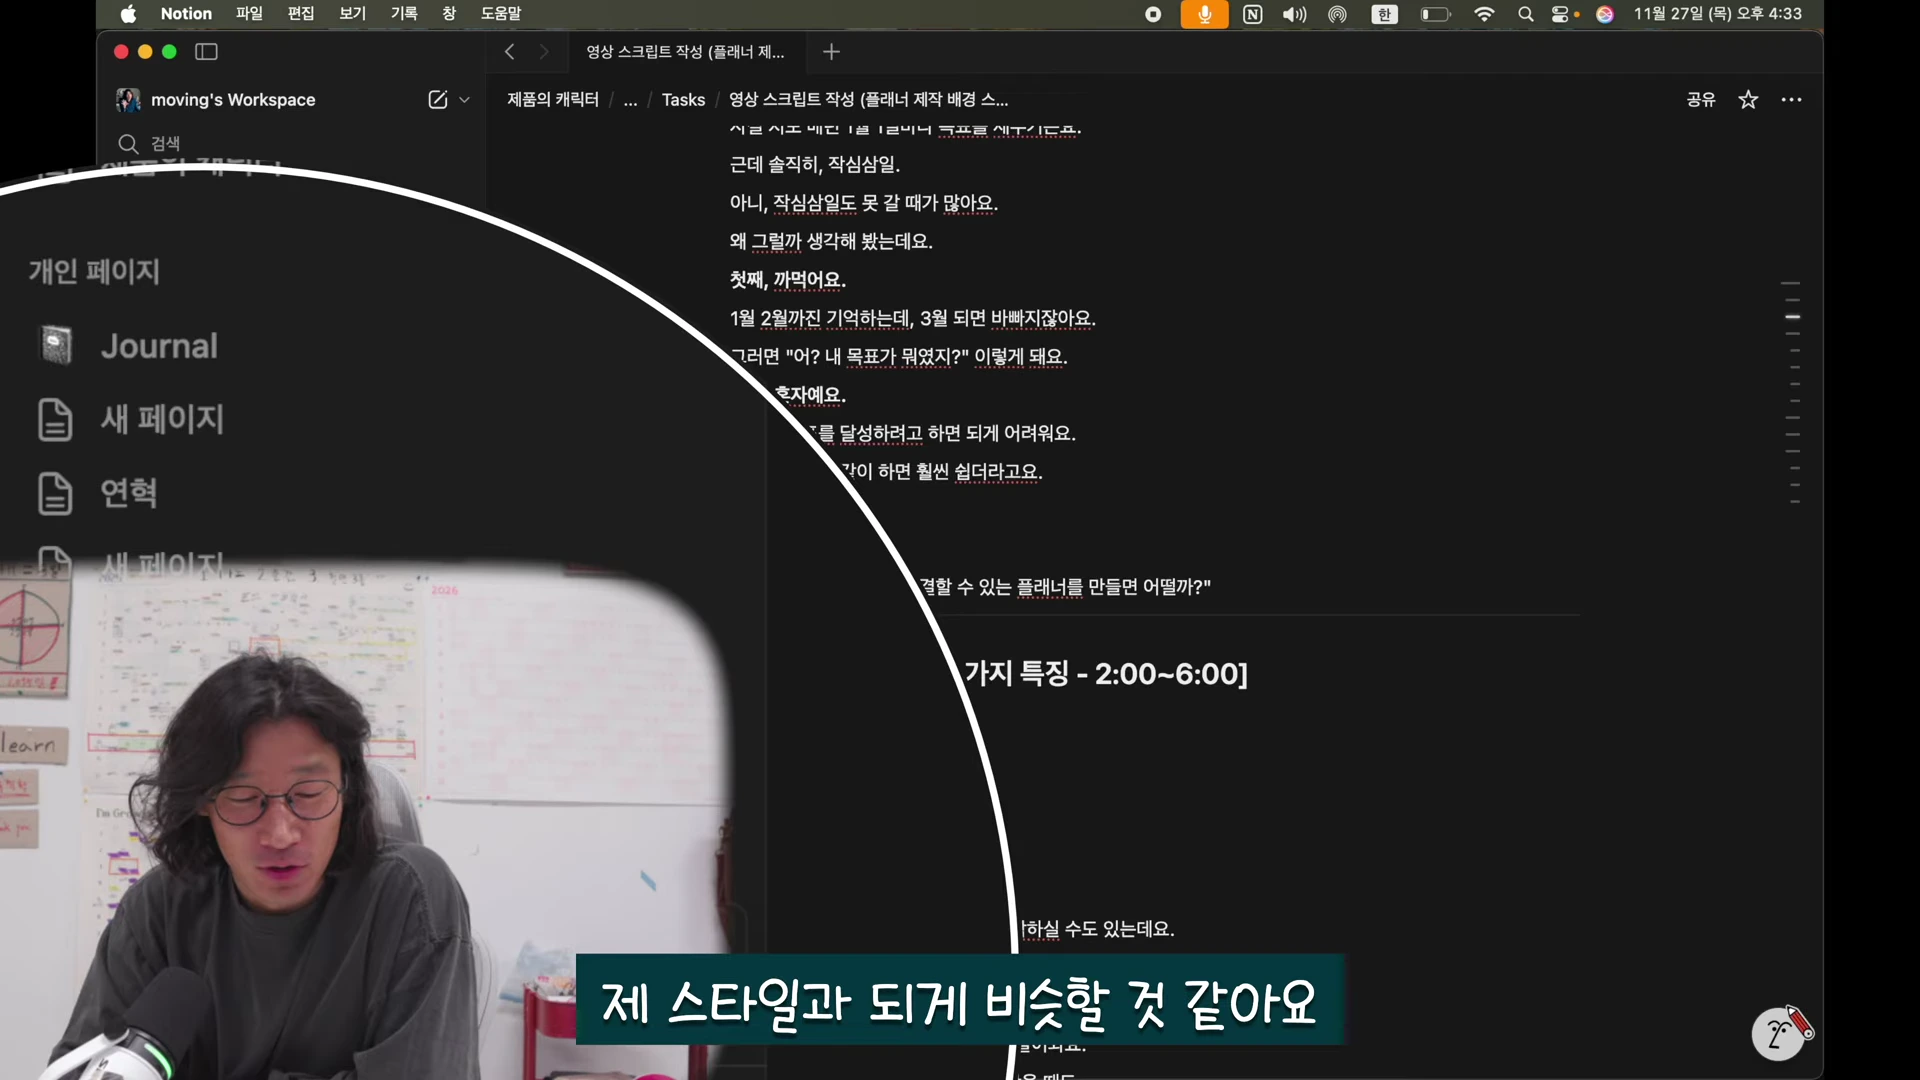Image resolution: width=1920 pixels, height=1080 pixels.
Task: Open AirDrop status icon in menu bar
Action: coord(1338,14)
